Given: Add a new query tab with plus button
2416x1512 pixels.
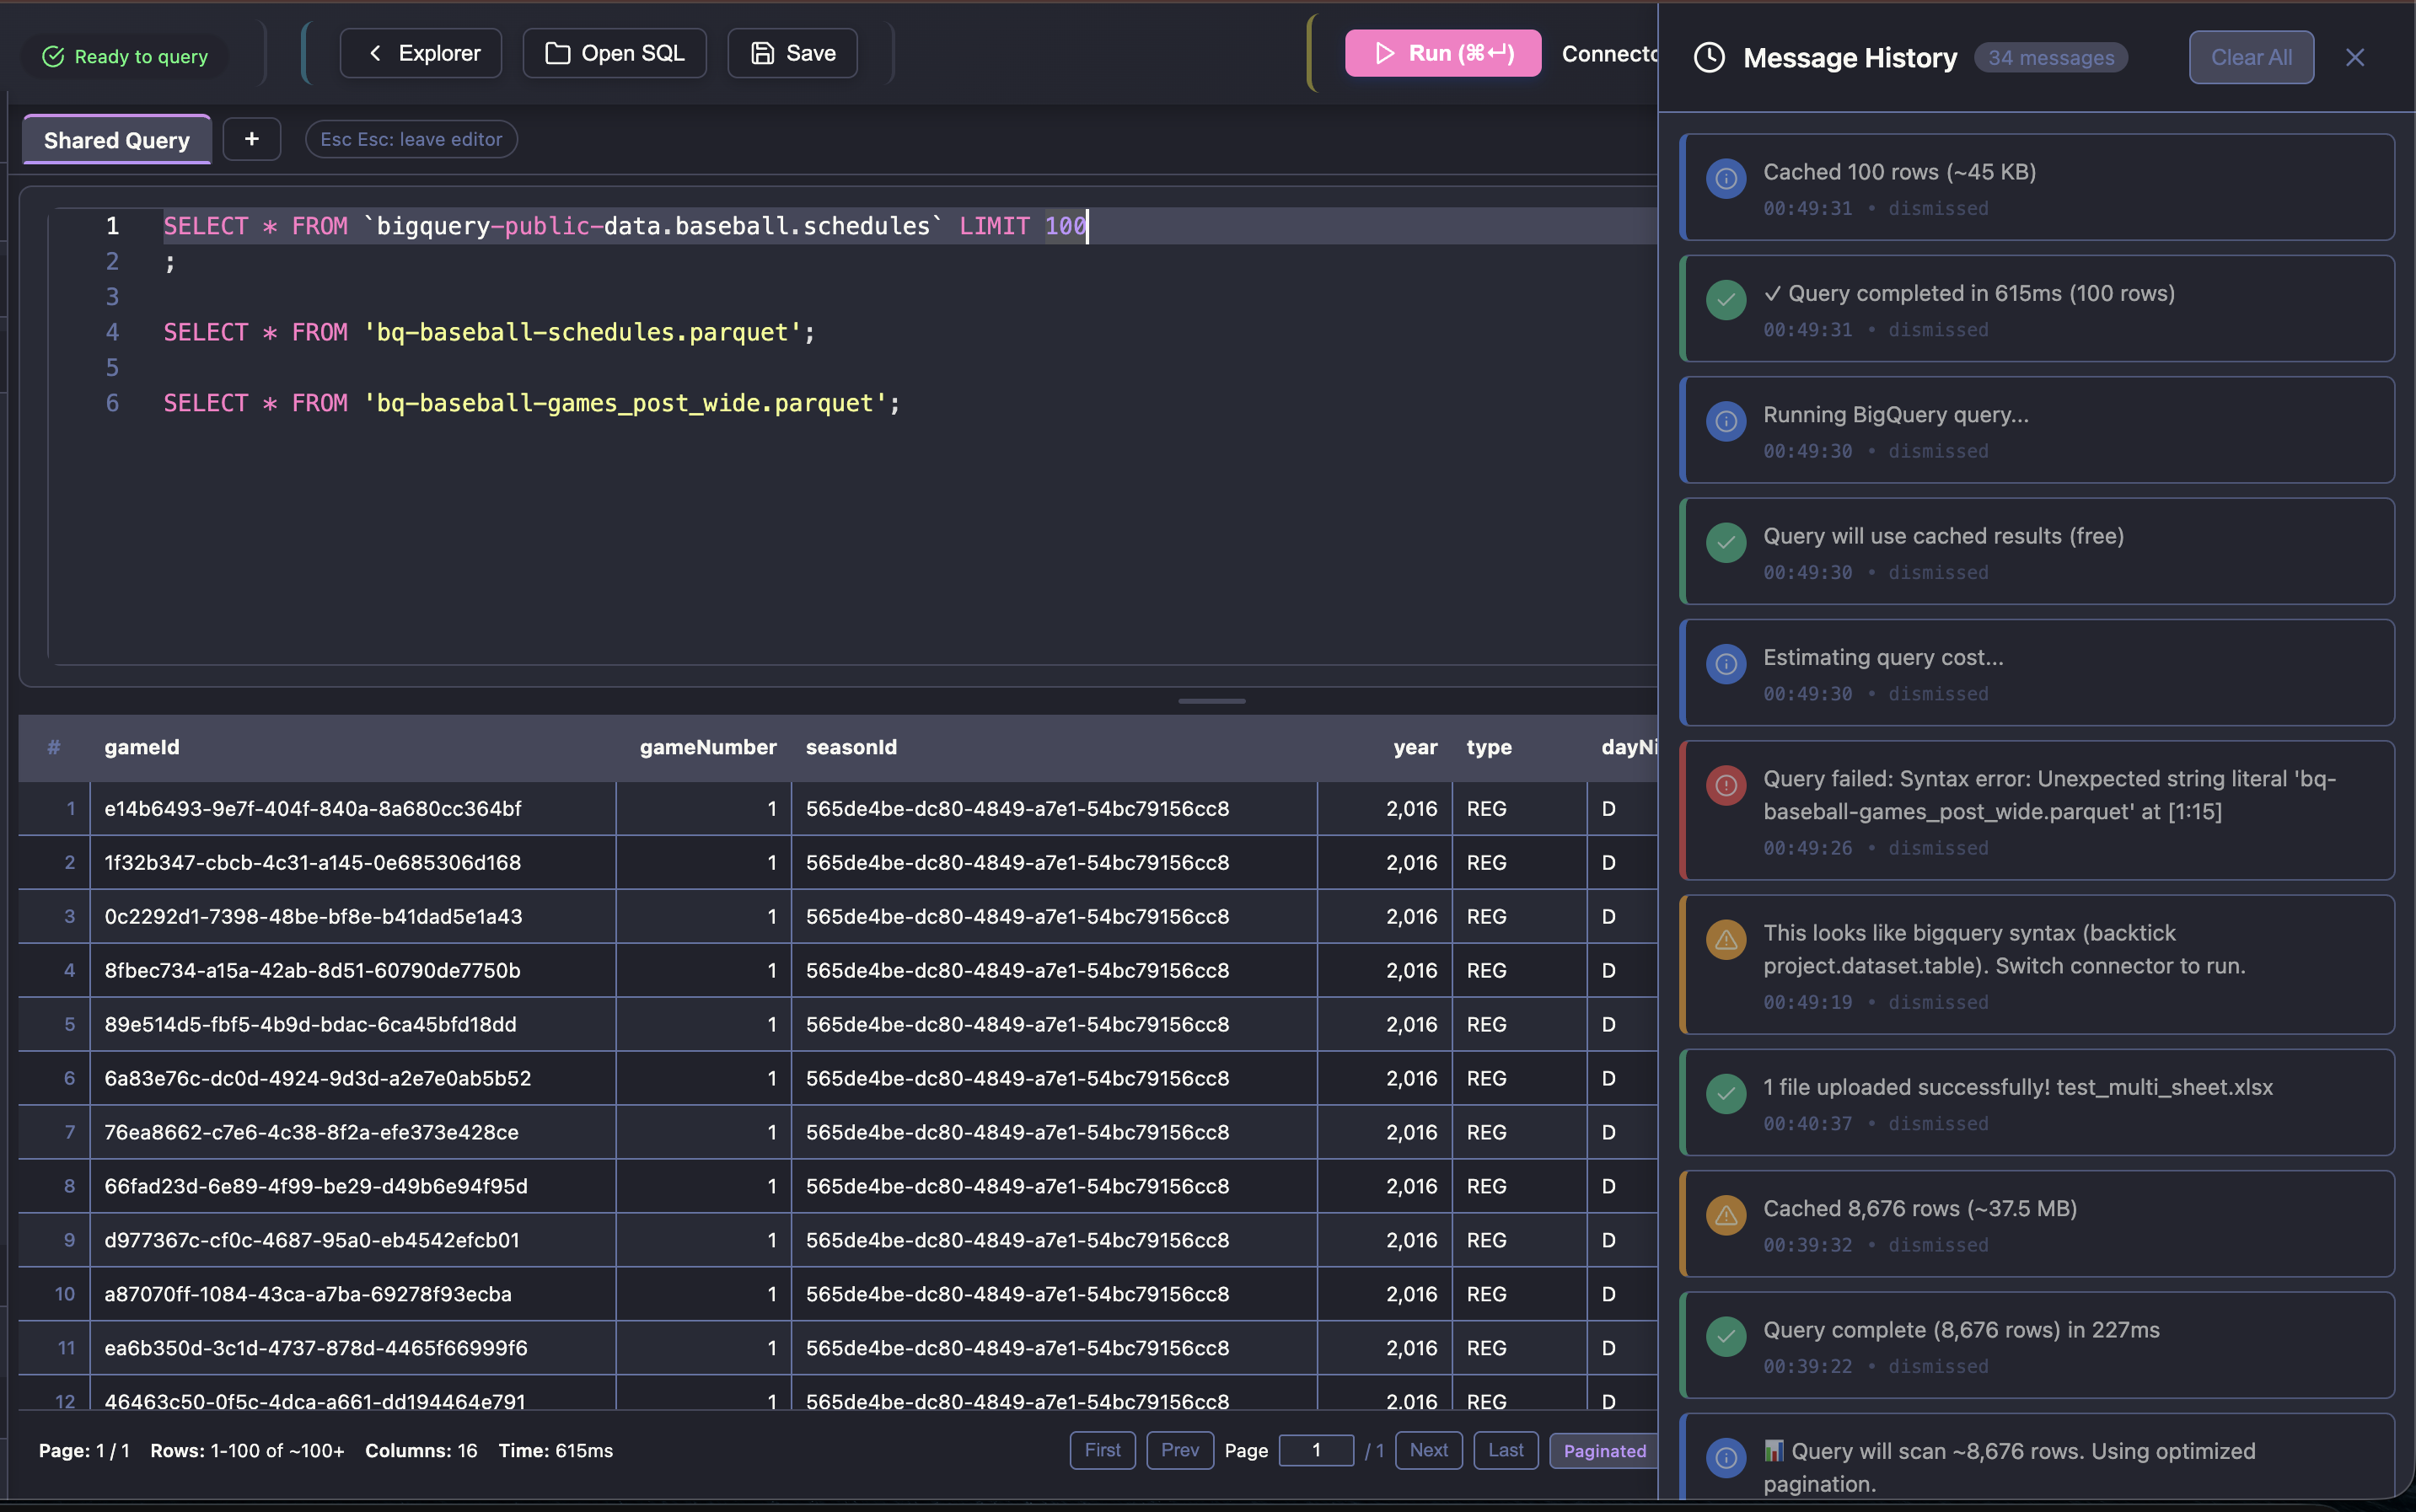Looking at the screenshot, I should tap(252, 139).
